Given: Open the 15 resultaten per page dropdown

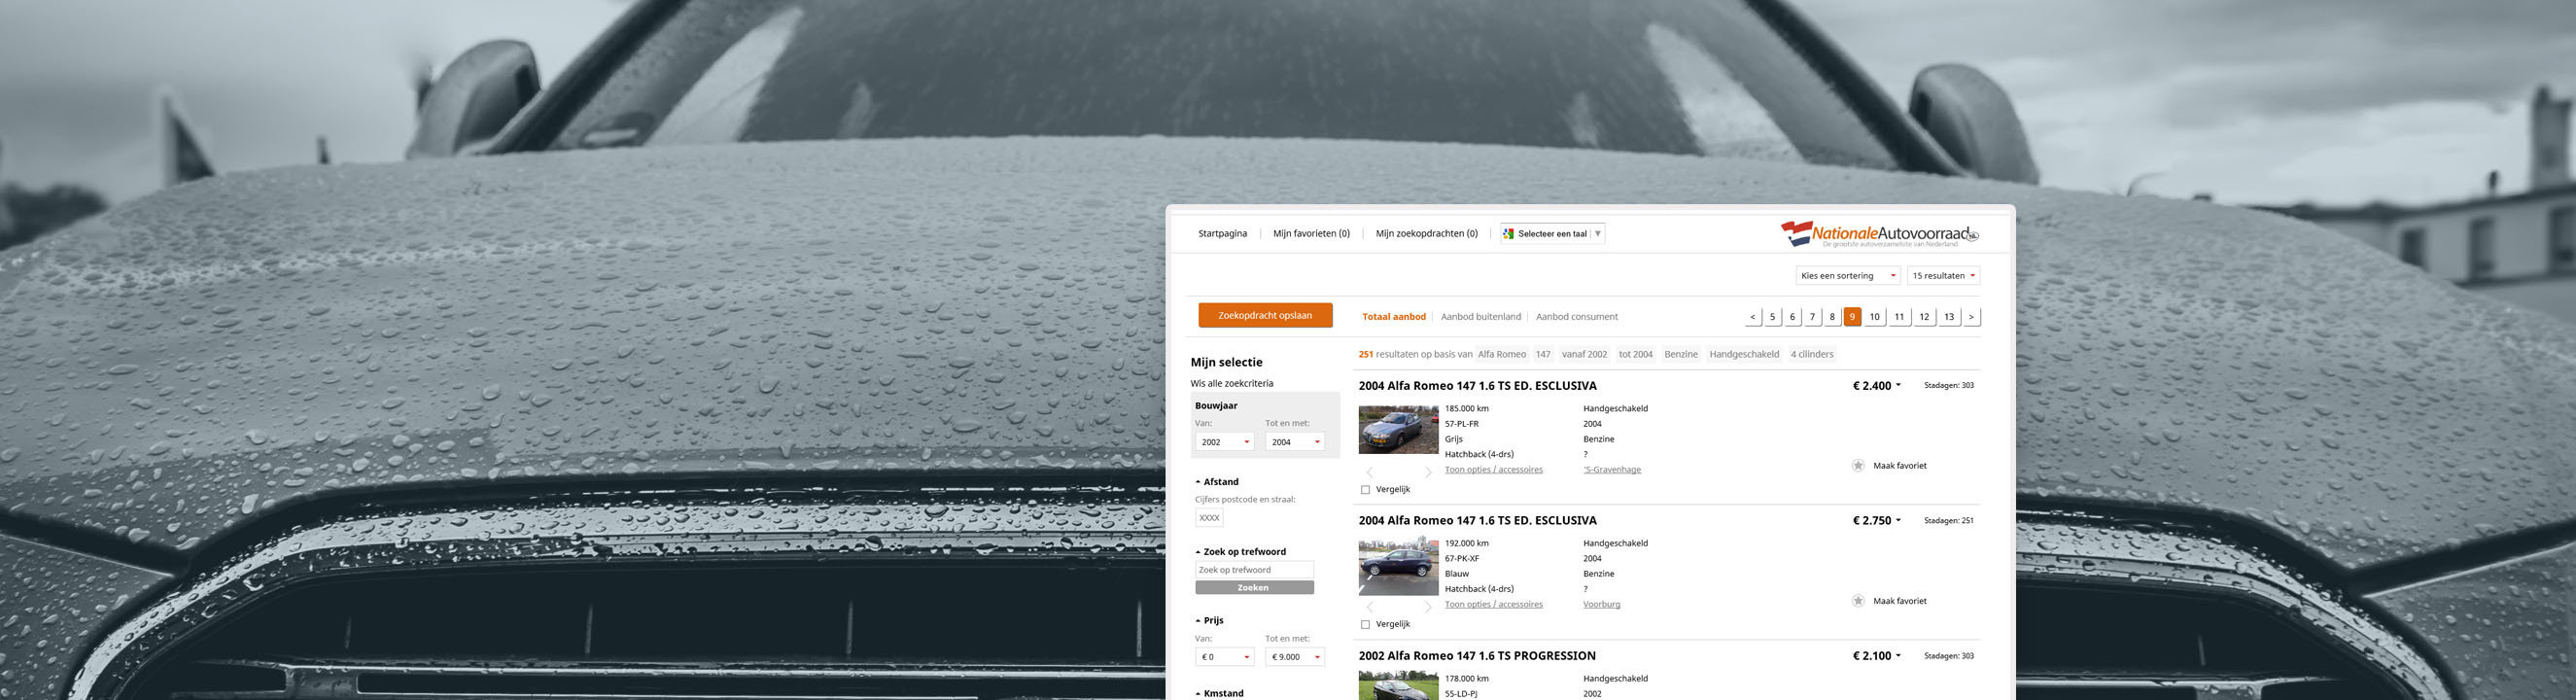Looking at the screenshot, I should tap(1943, 276).
